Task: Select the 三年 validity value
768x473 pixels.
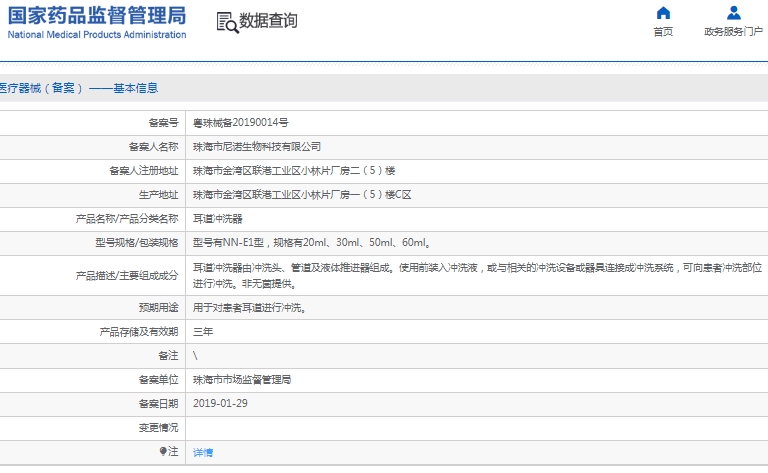Action: tap(203, 331)
